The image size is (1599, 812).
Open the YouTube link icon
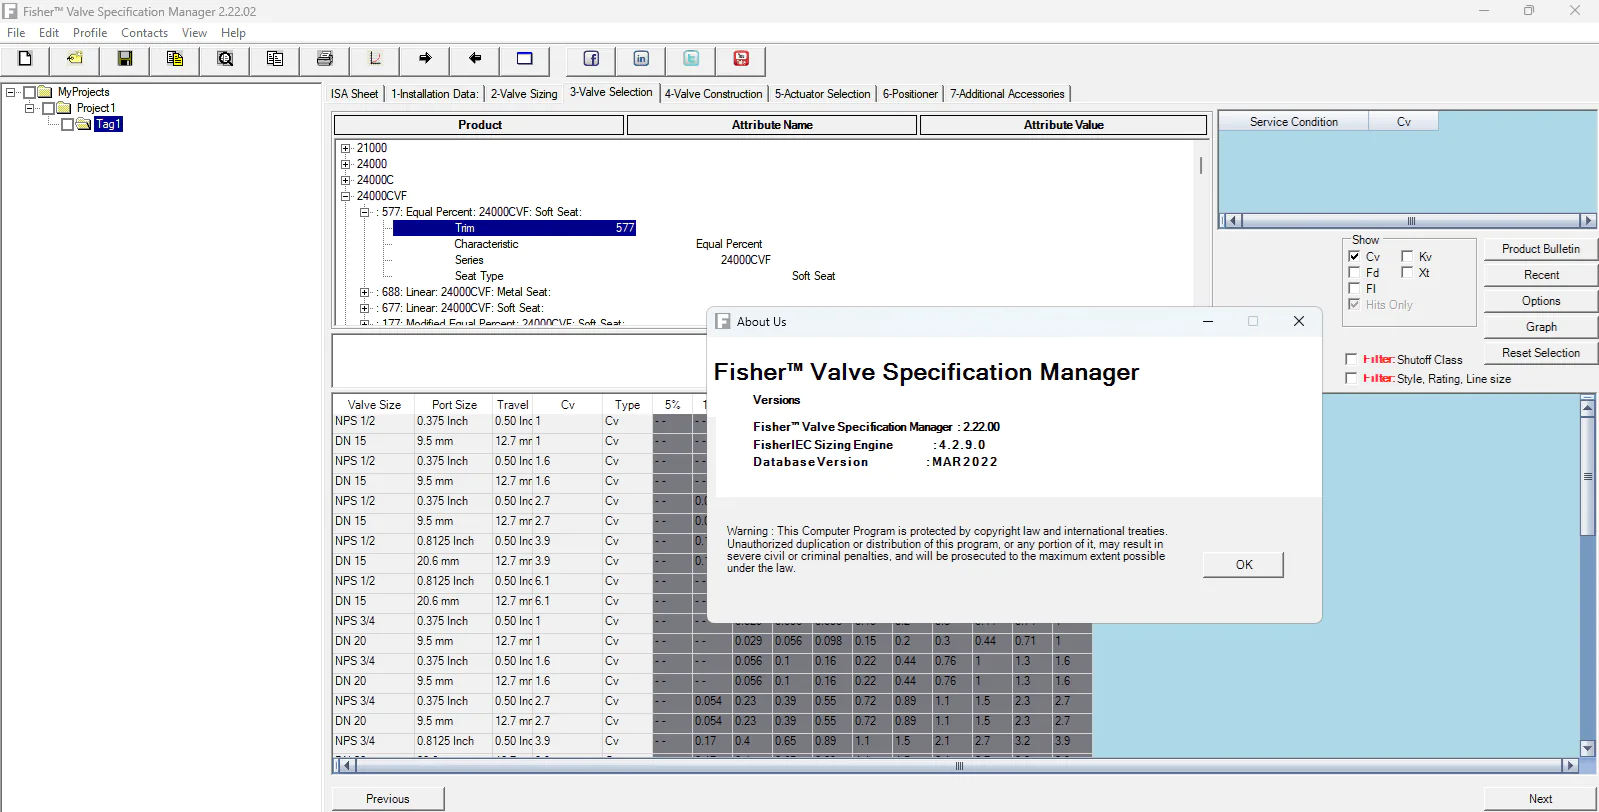click(741, 59)
